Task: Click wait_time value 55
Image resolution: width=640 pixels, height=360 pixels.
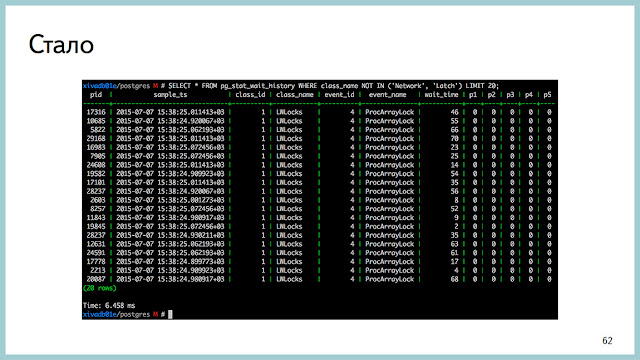Action: point(455,121)
